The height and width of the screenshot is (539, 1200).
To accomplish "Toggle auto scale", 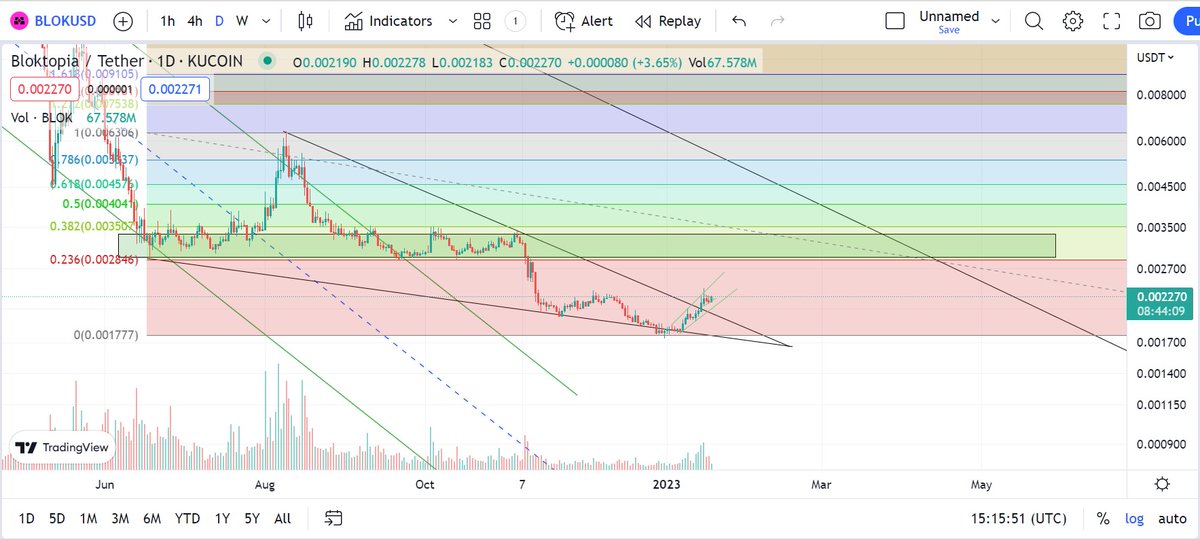I will [1172, 518].
